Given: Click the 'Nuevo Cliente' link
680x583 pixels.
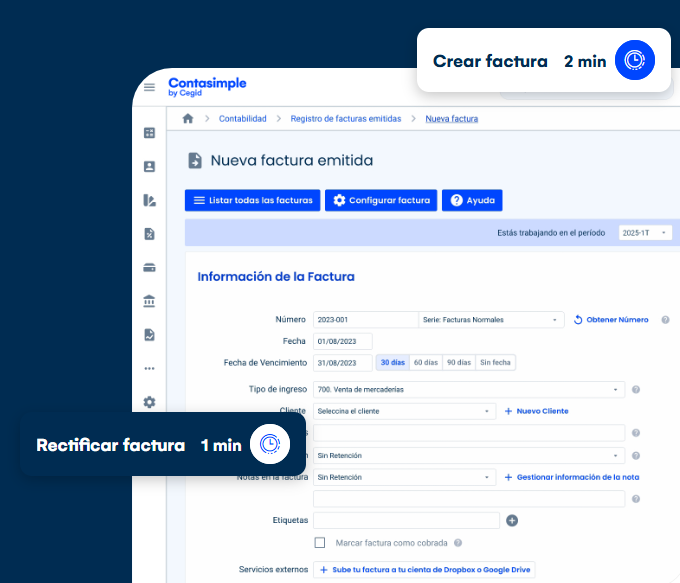Looking at the screenshot, I should 537,411.
